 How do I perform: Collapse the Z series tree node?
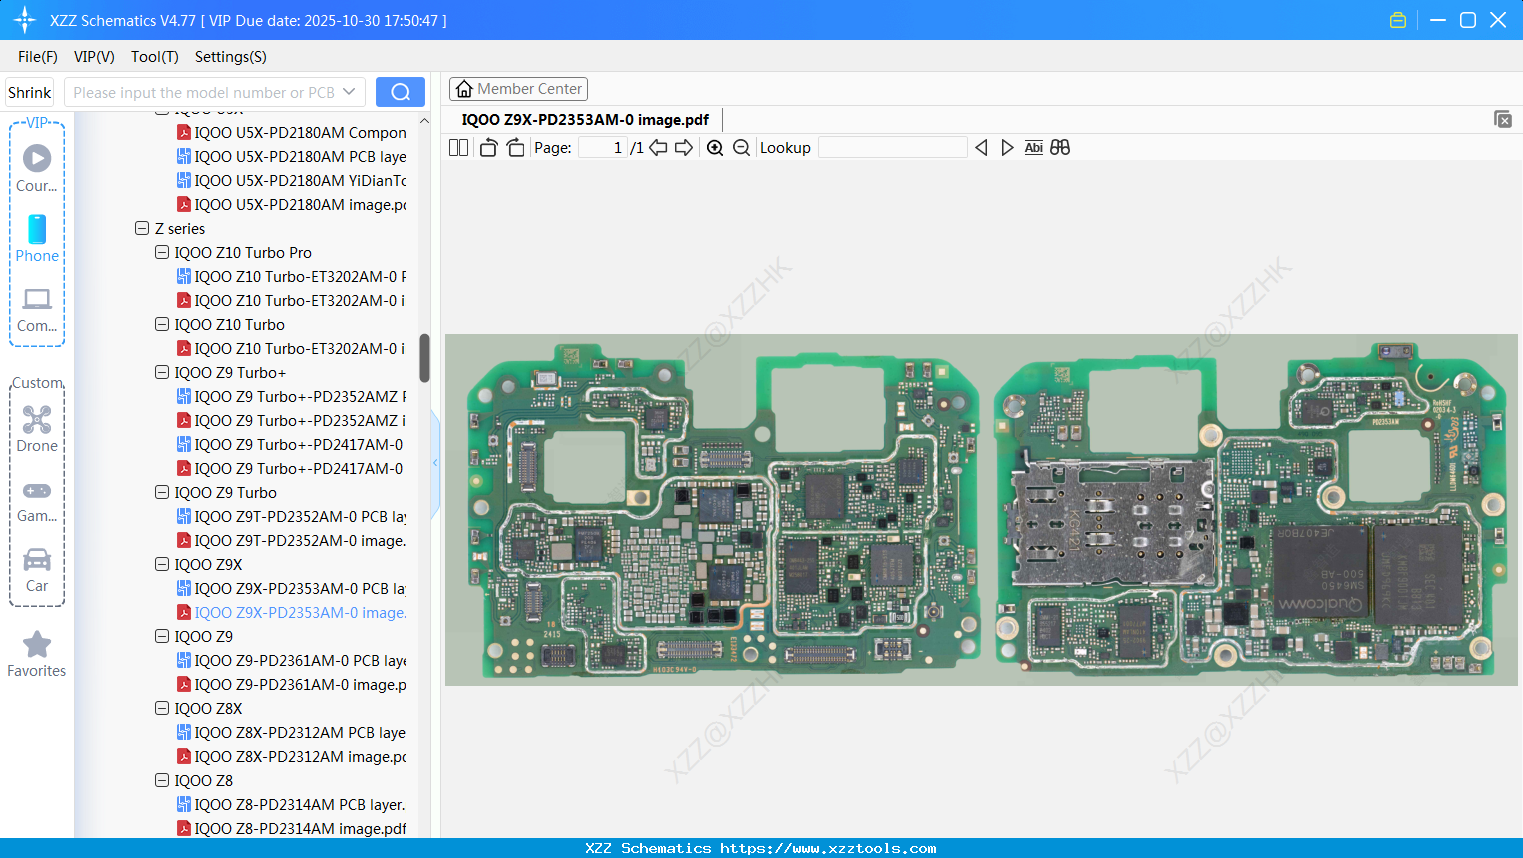141,228
